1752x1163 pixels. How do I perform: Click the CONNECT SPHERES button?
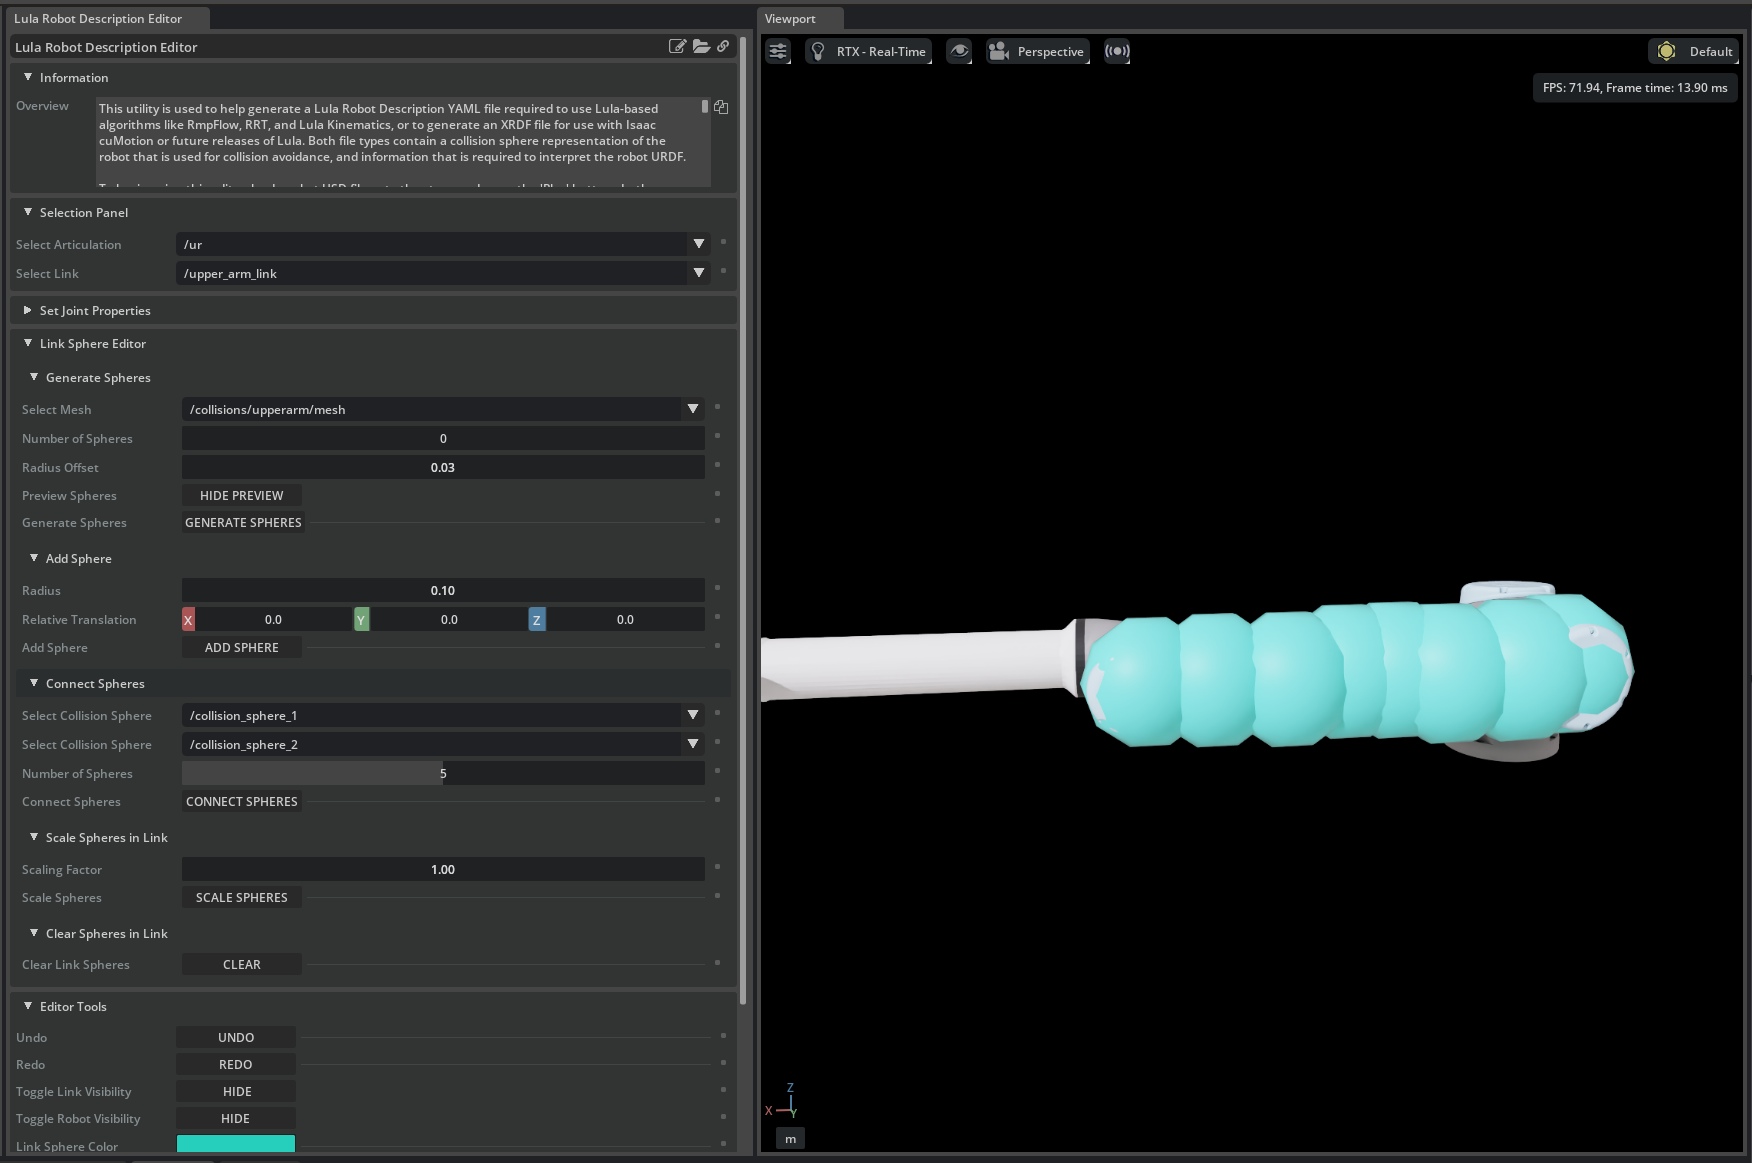[242, 802]
